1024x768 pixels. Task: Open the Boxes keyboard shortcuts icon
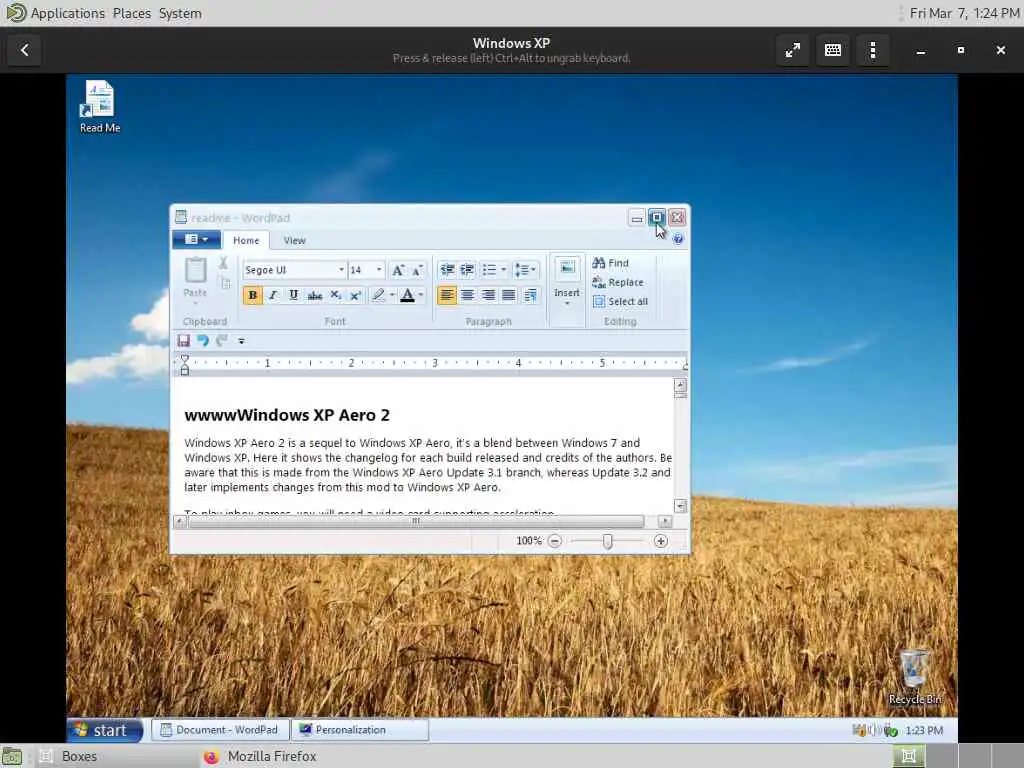click(x=833, y=50)
